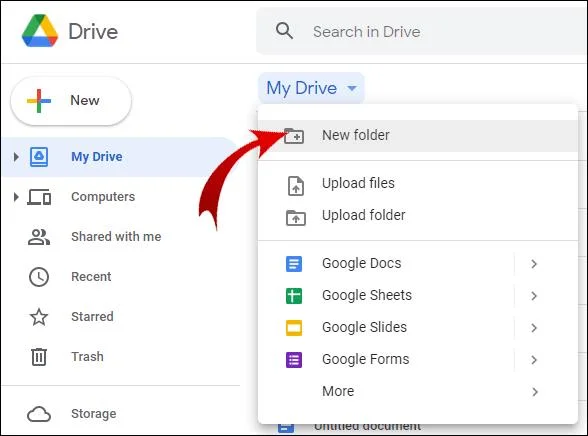Viewport: 588px width, 436px height.
Task: Click the Starred star icon
Action: click(x=39, y=317)
